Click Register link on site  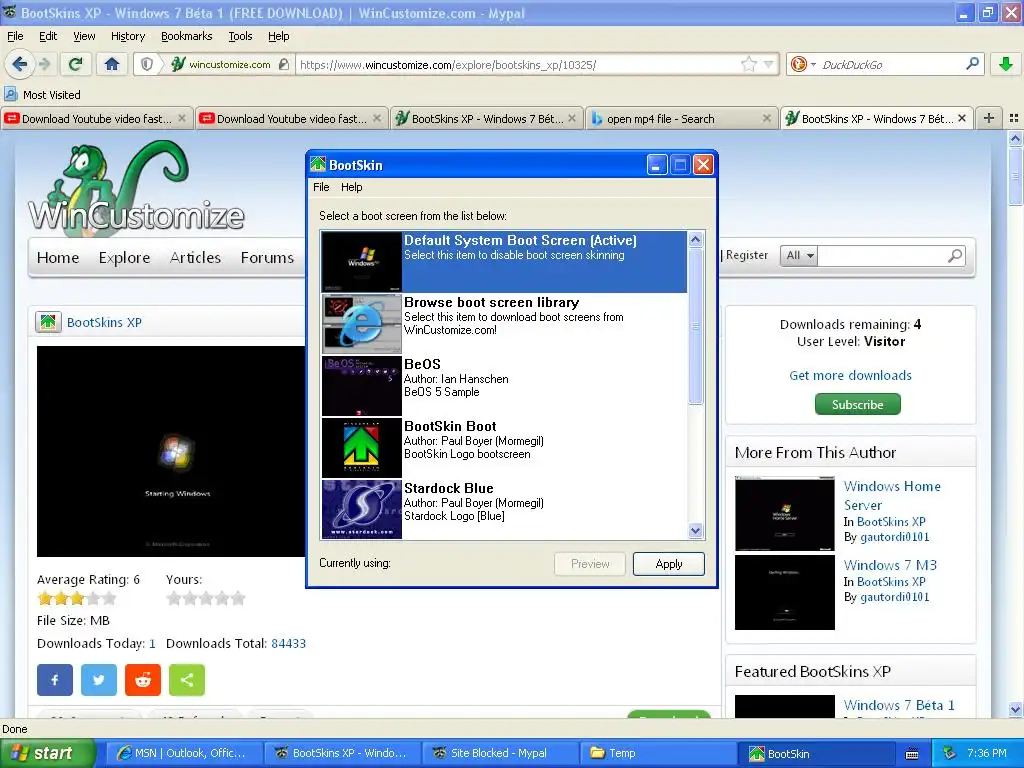tap(746, 255)
